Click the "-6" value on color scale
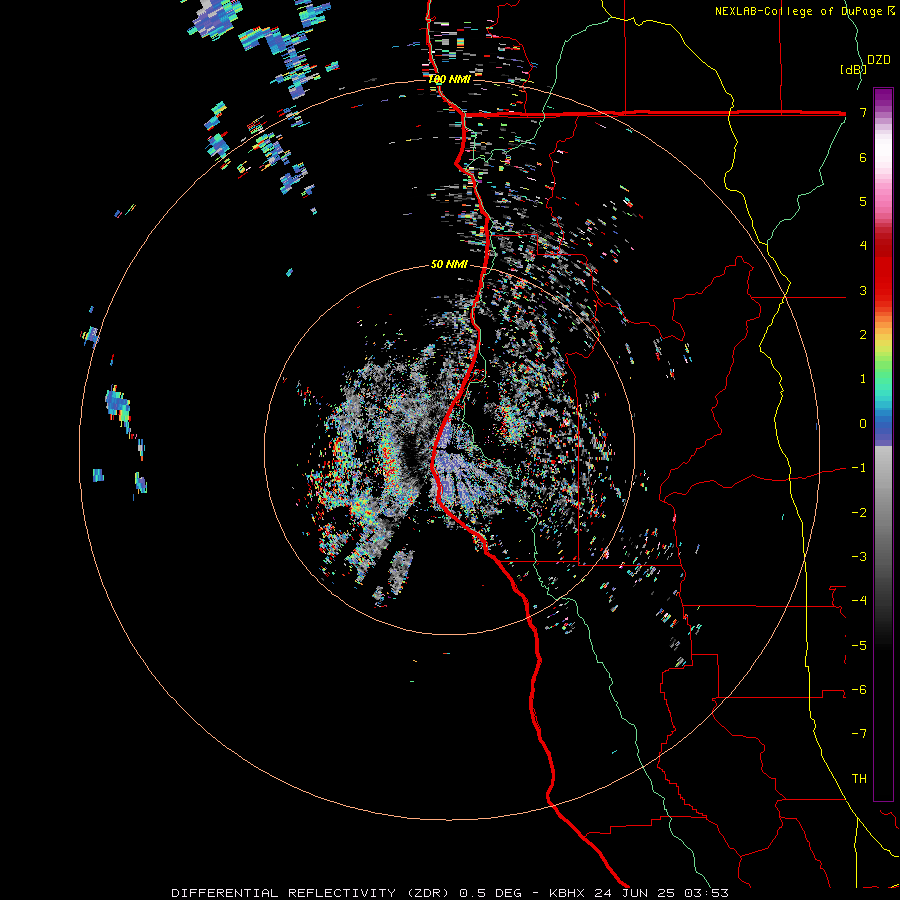 [x=859, y=690]
